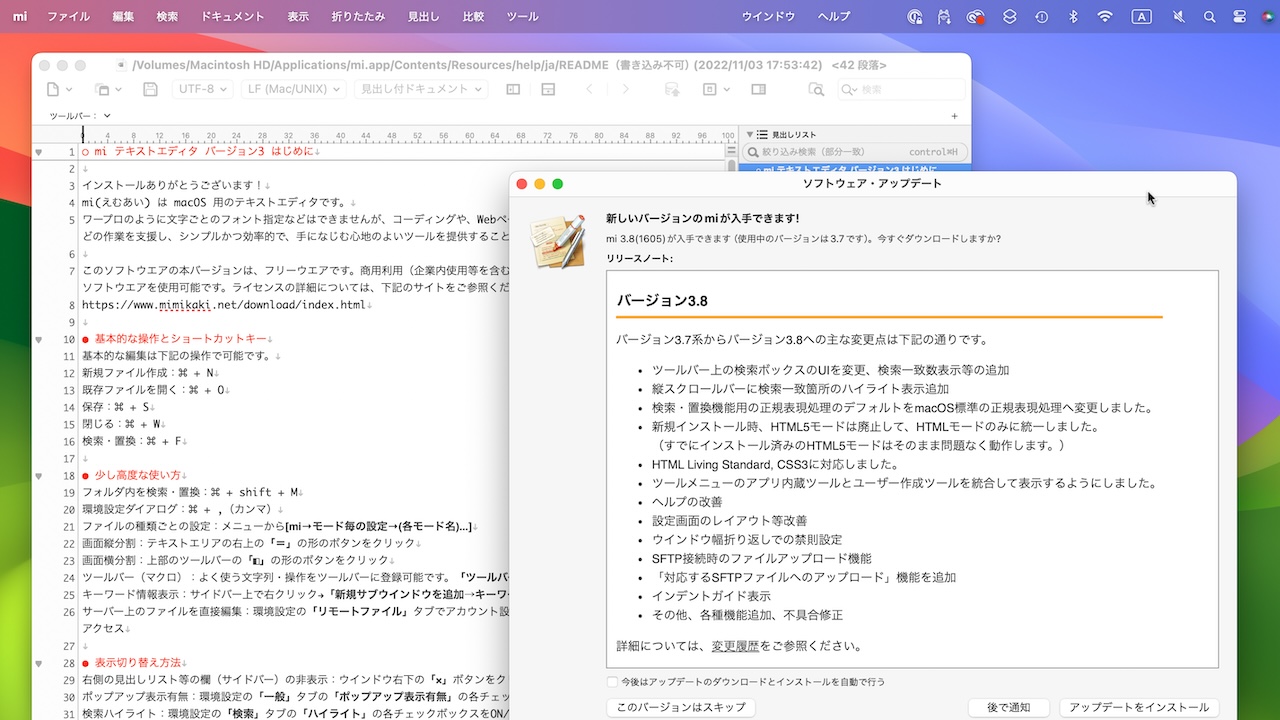Collapse the line 1 heading fold triangle
Screen dimensions: 1280x720
click(x=39, y=153)
